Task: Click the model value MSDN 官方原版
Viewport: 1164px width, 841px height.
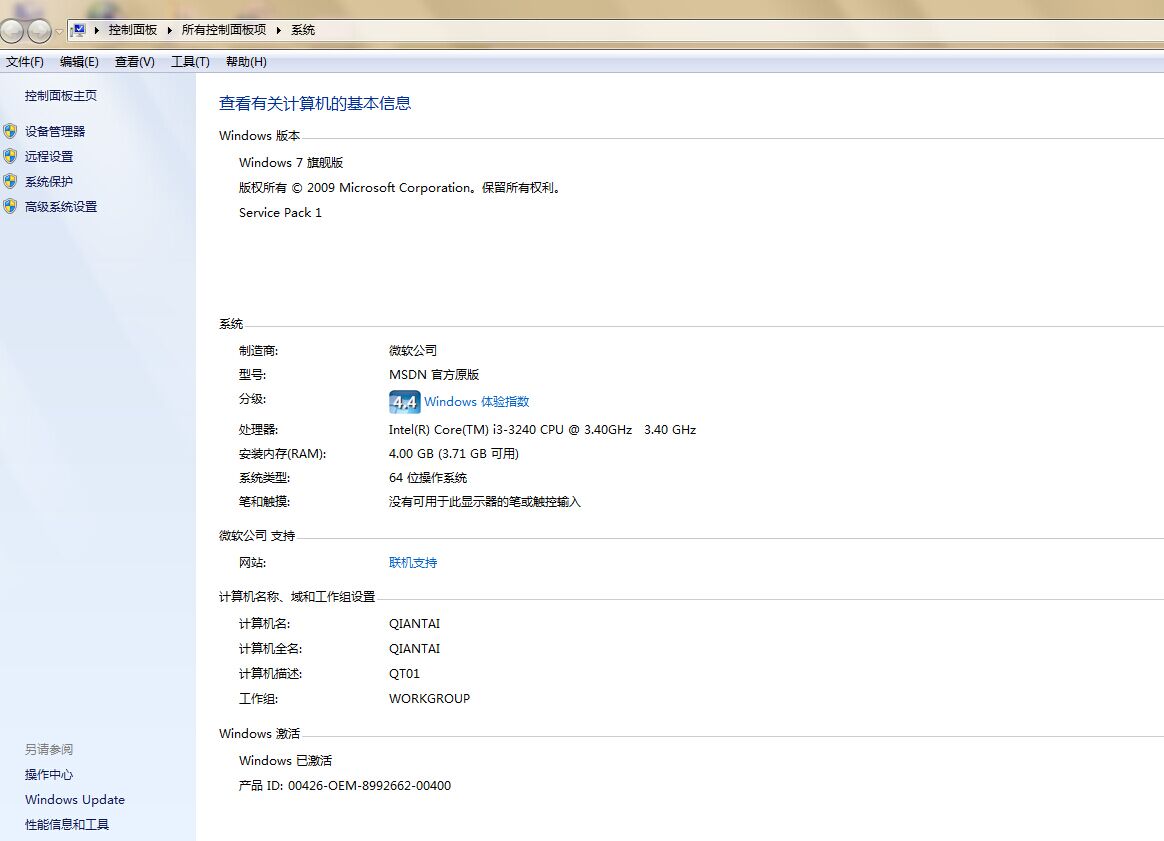Action: (434, 375)
